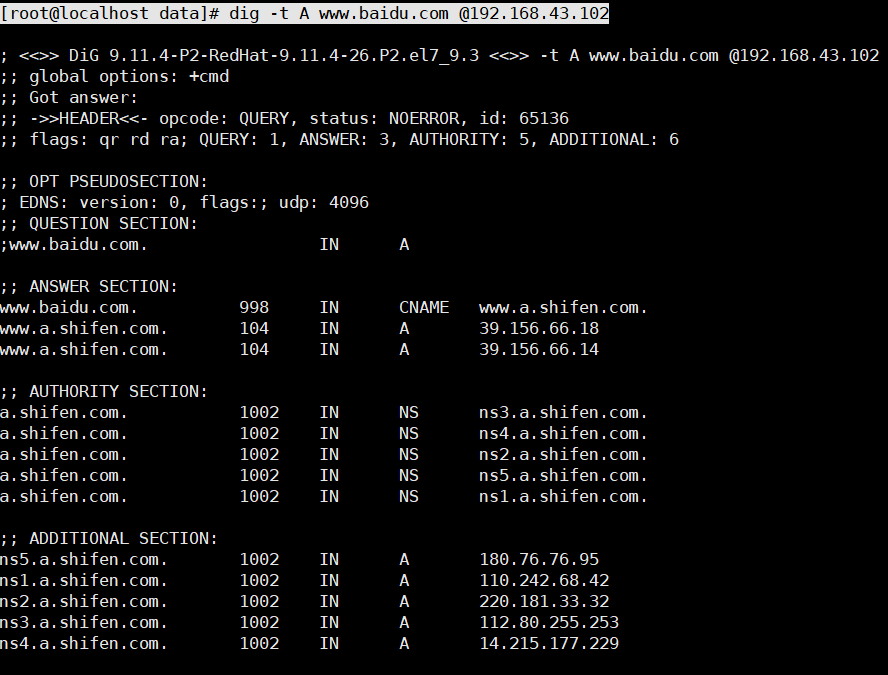
Task: Click 'ns3.a.shifen.com.' name in additional section
Action: coord(84,622)
